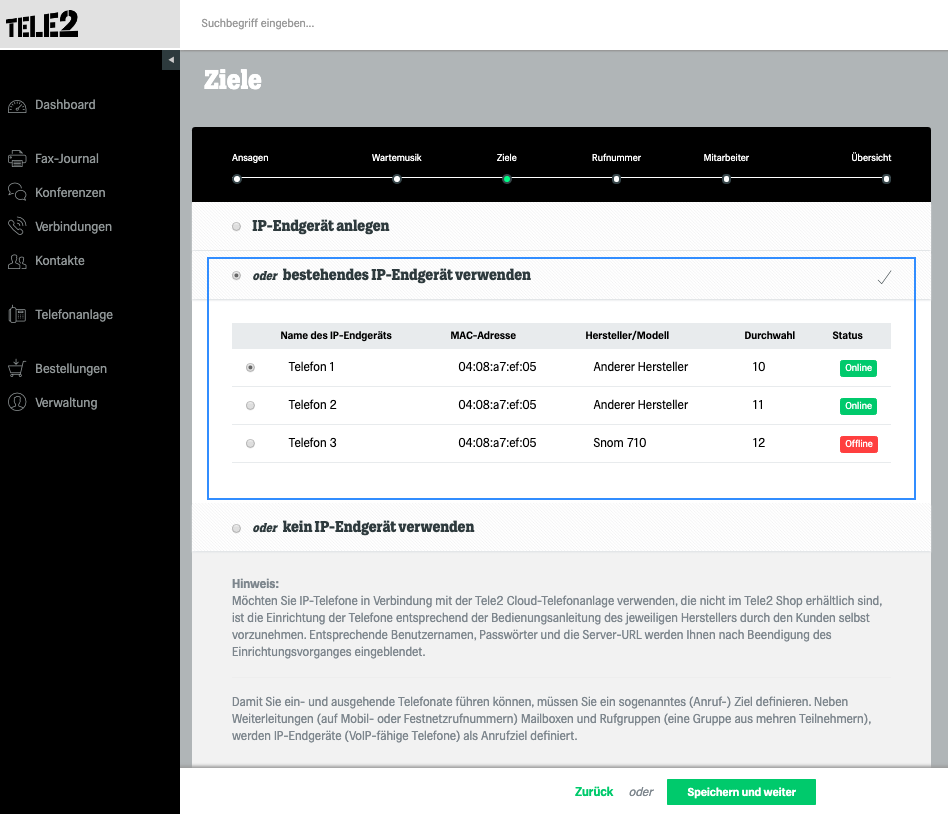Click Speichern und weiter button

[x=741, y=792]
